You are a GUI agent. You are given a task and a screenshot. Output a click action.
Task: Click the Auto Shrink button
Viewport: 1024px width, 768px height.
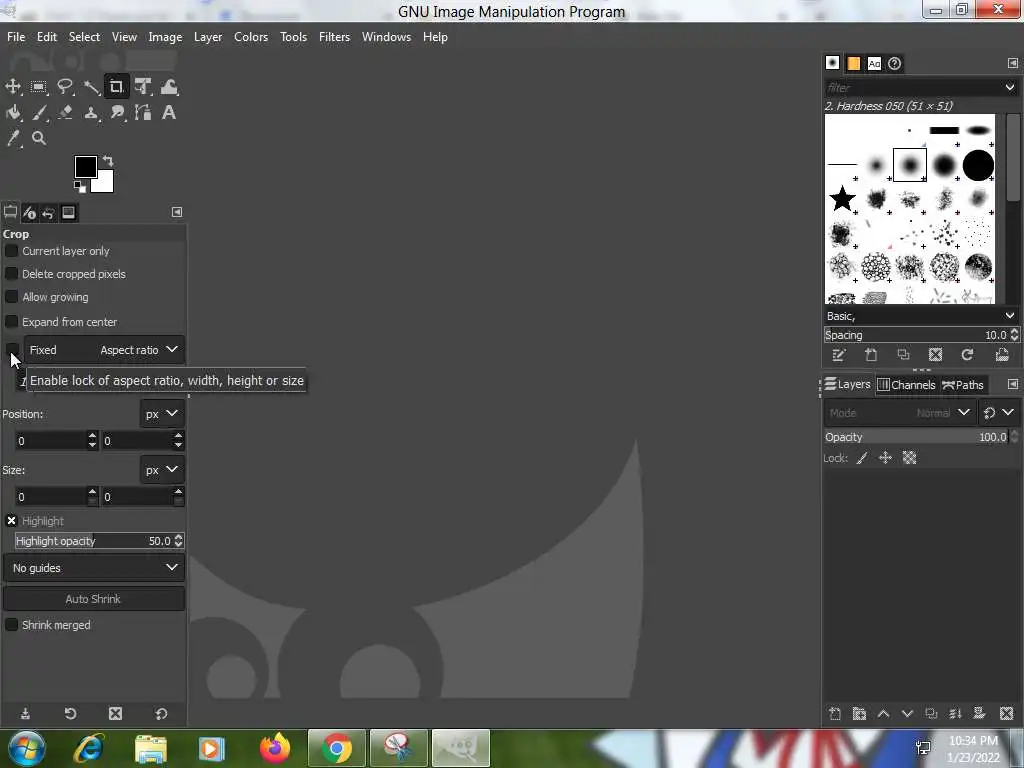pyautogui.click(x=94, y=599)
